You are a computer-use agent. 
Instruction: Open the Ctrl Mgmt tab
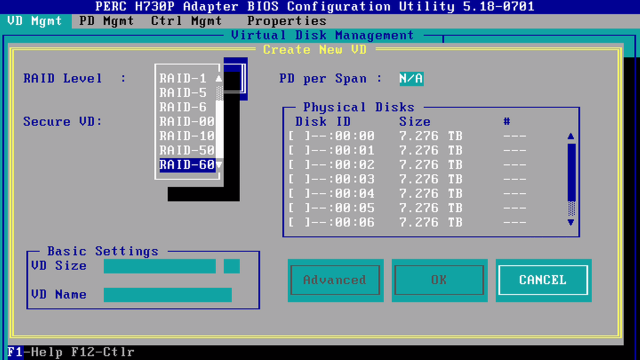pyautogui.click(x=187, y=21)
